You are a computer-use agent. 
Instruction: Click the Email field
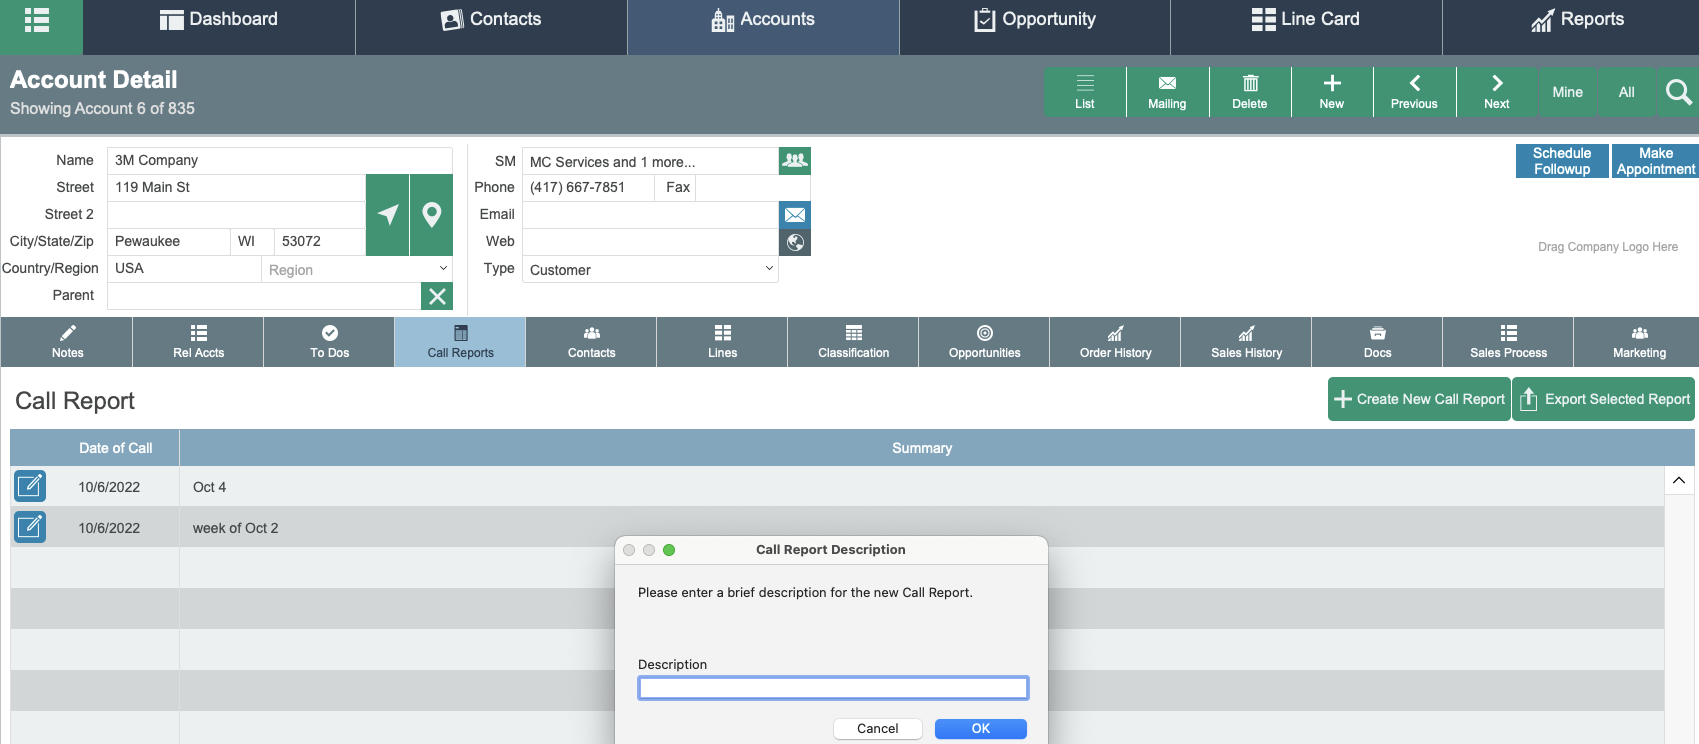[x=650, y=214]
